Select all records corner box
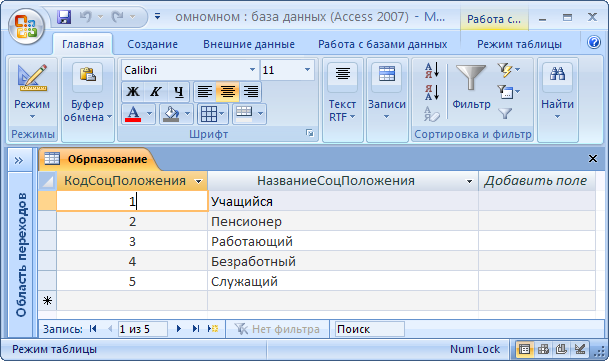The width and height of the screenshot is (609, 361). (x=47, y=181)
